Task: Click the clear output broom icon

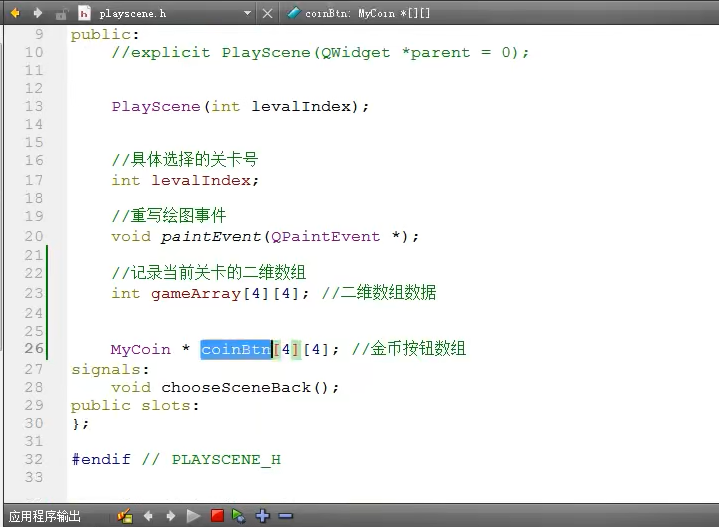Action: (125, 516)
